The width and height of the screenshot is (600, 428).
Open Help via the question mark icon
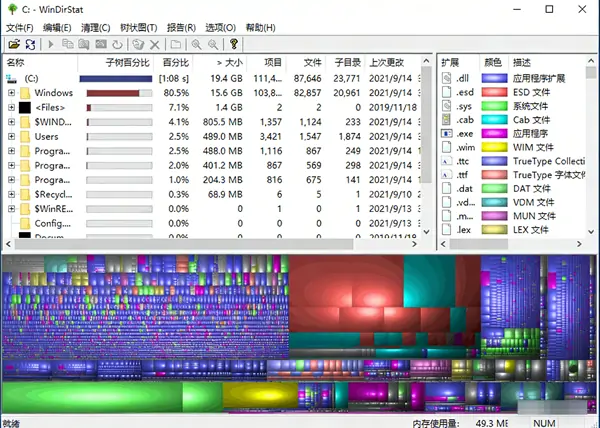click(x=234, y=45)
